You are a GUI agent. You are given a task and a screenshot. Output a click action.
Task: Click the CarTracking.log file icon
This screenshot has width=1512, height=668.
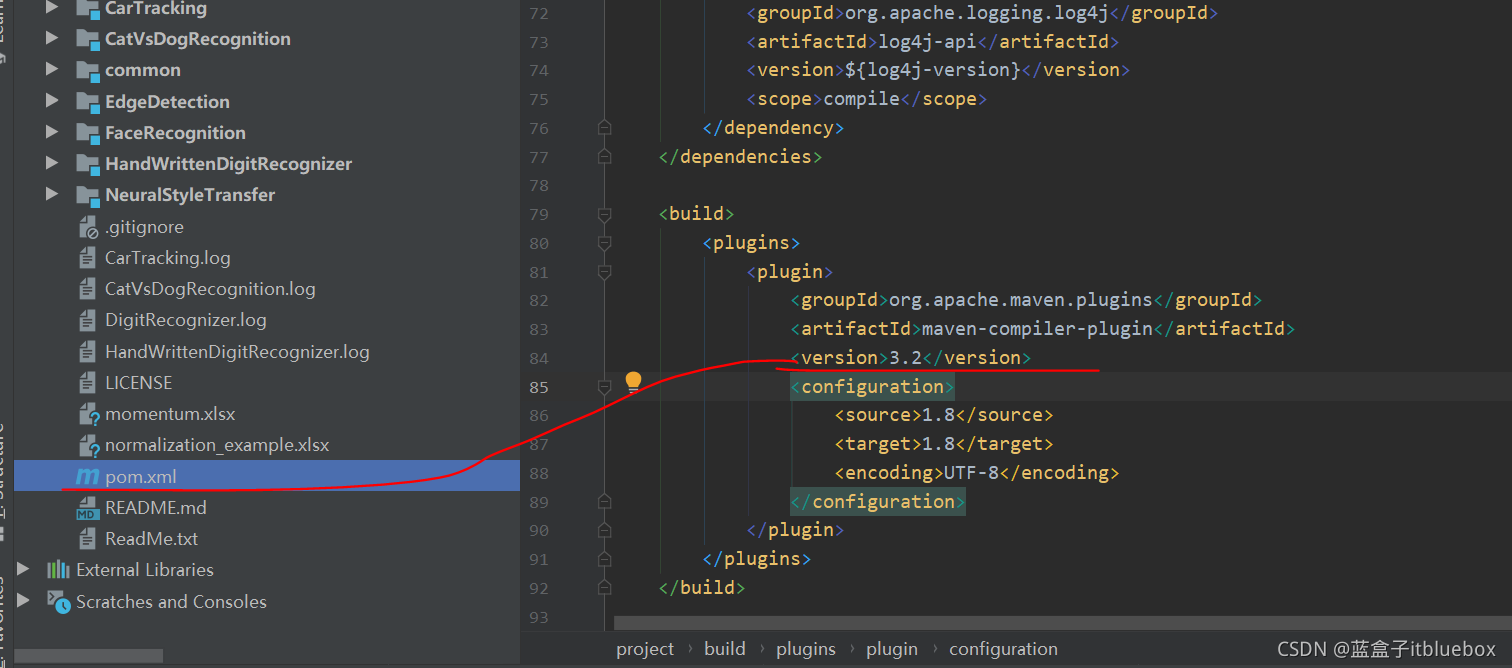pyautogui.click(x=87, y=258)
